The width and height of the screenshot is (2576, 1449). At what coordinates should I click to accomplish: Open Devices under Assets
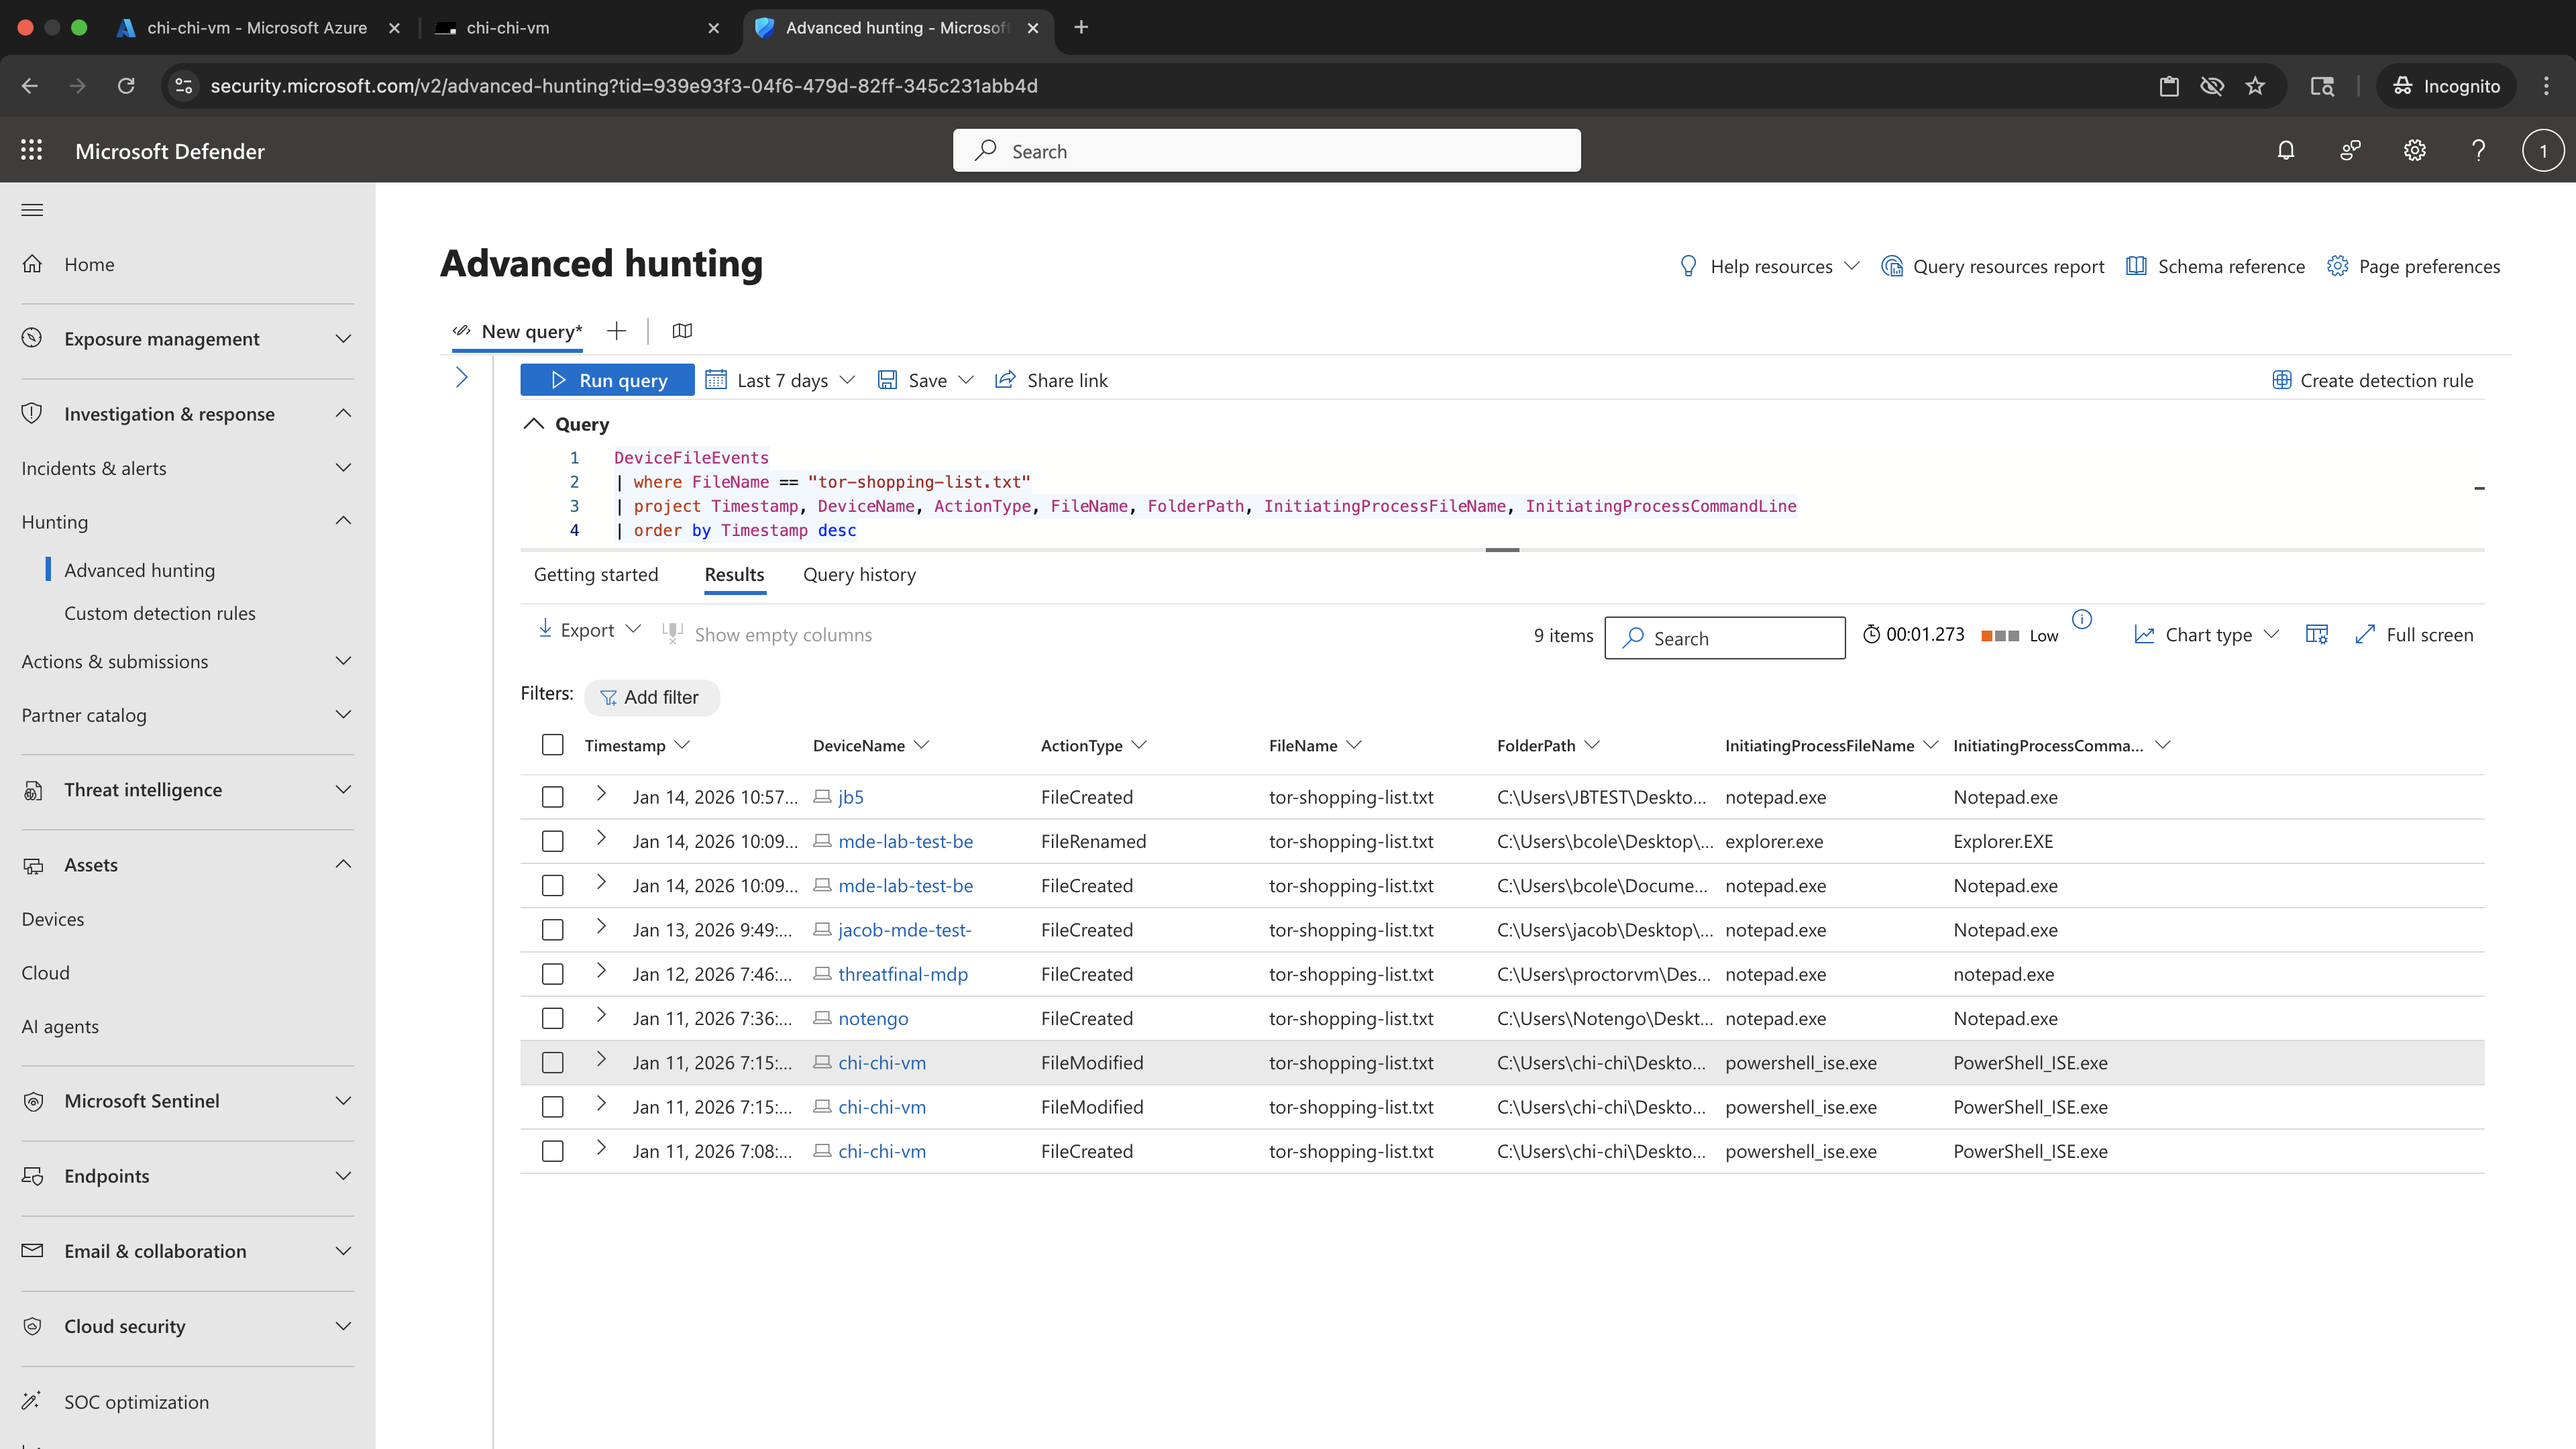53,919
